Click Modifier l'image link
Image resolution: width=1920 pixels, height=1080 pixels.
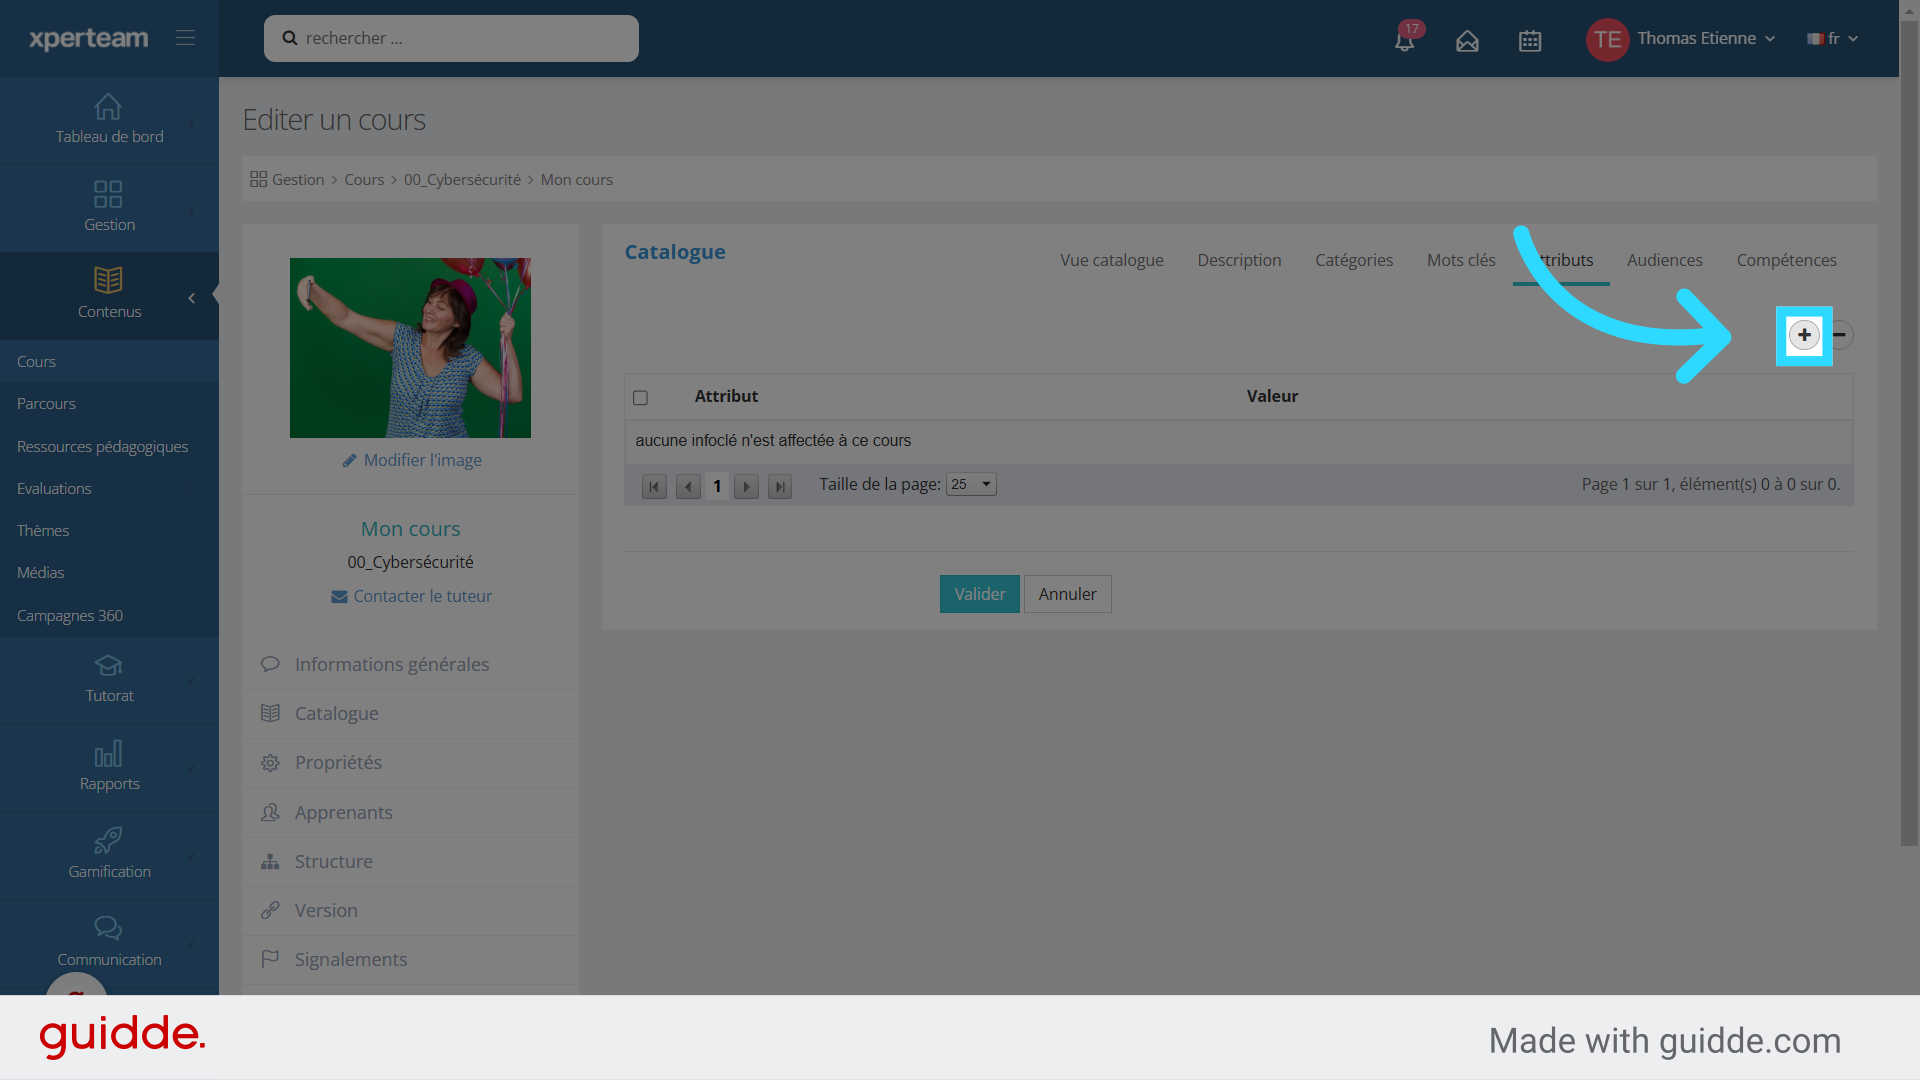click(422, 460)
